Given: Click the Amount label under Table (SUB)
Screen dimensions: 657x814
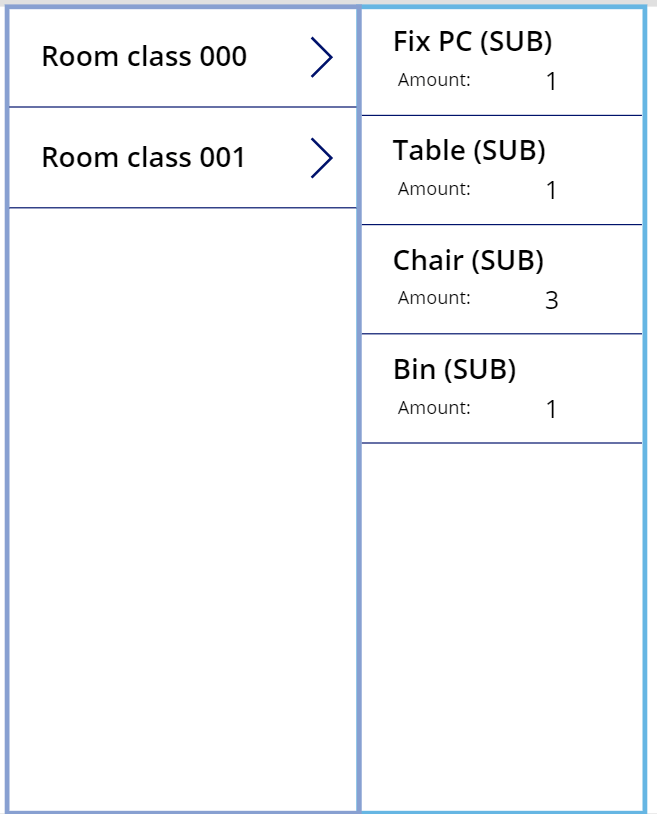Looking at the screenshot, I should point(434,189).
